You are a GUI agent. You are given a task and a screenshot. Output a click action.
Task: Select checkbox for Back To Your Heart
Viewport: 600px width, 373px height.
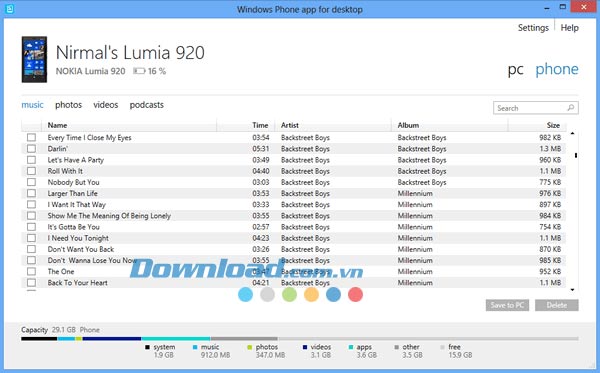[31, 283]
